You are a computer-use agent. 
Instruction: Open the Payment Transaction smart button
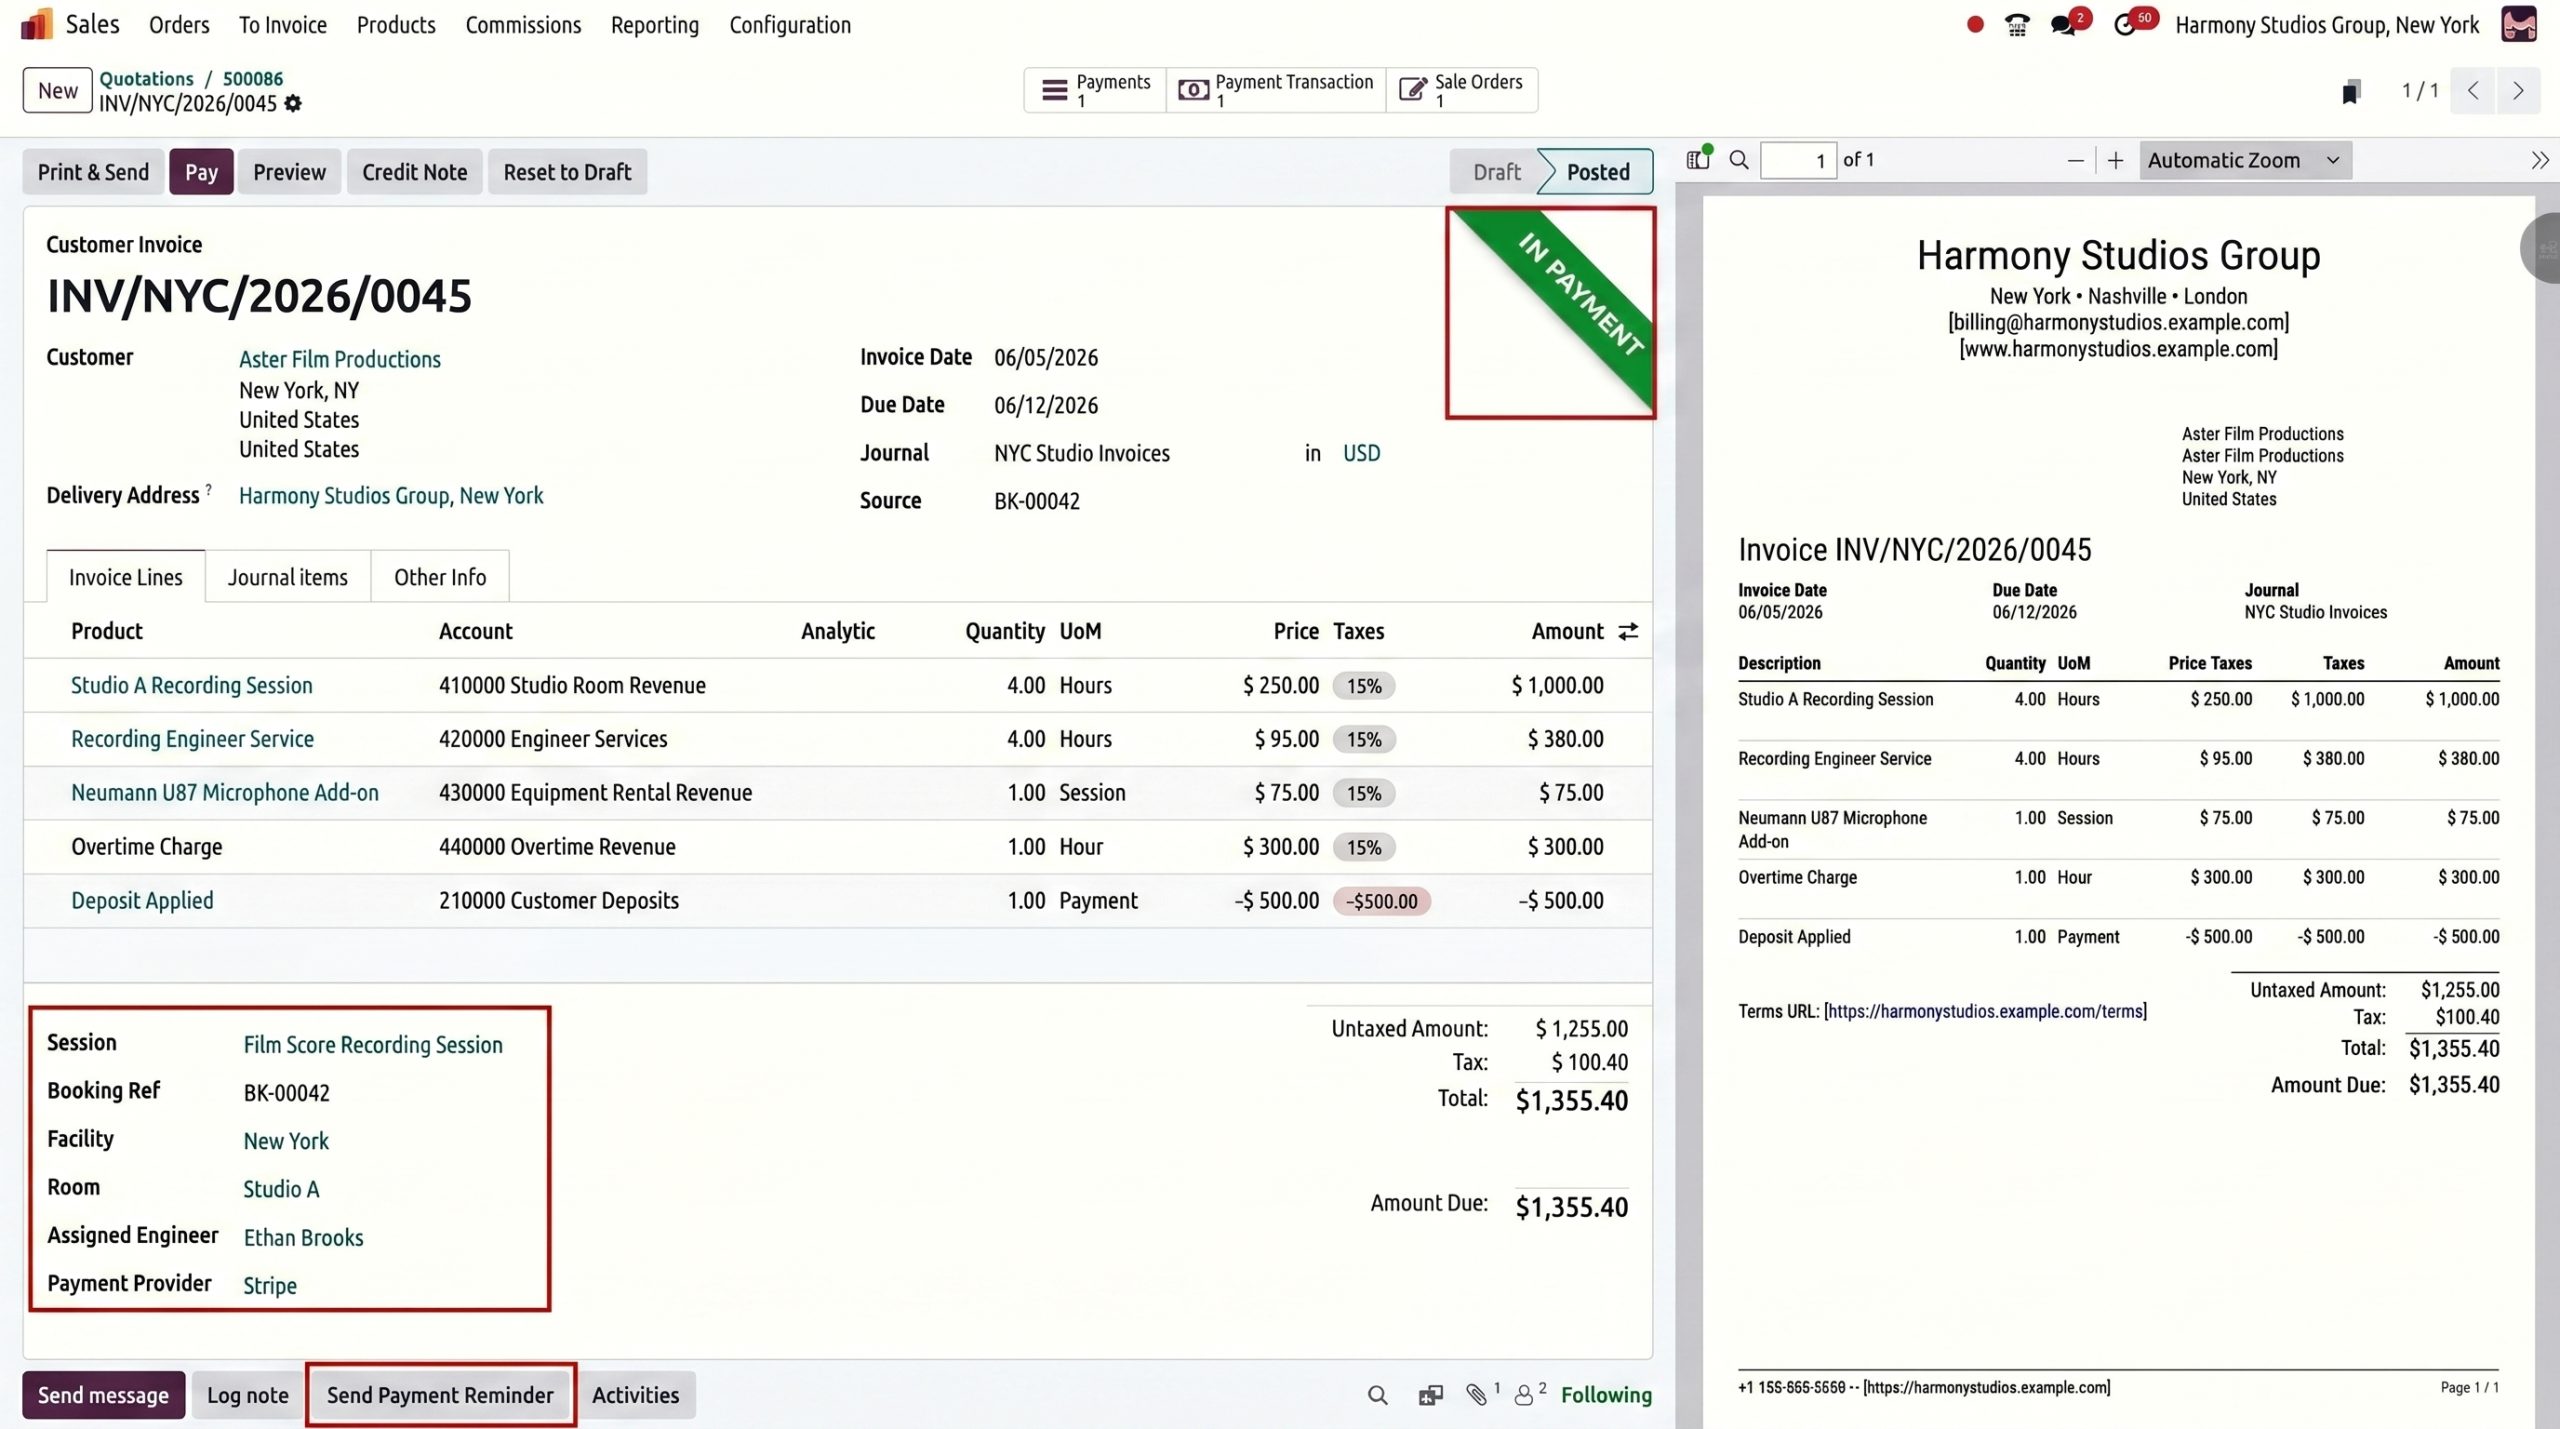1276,90
